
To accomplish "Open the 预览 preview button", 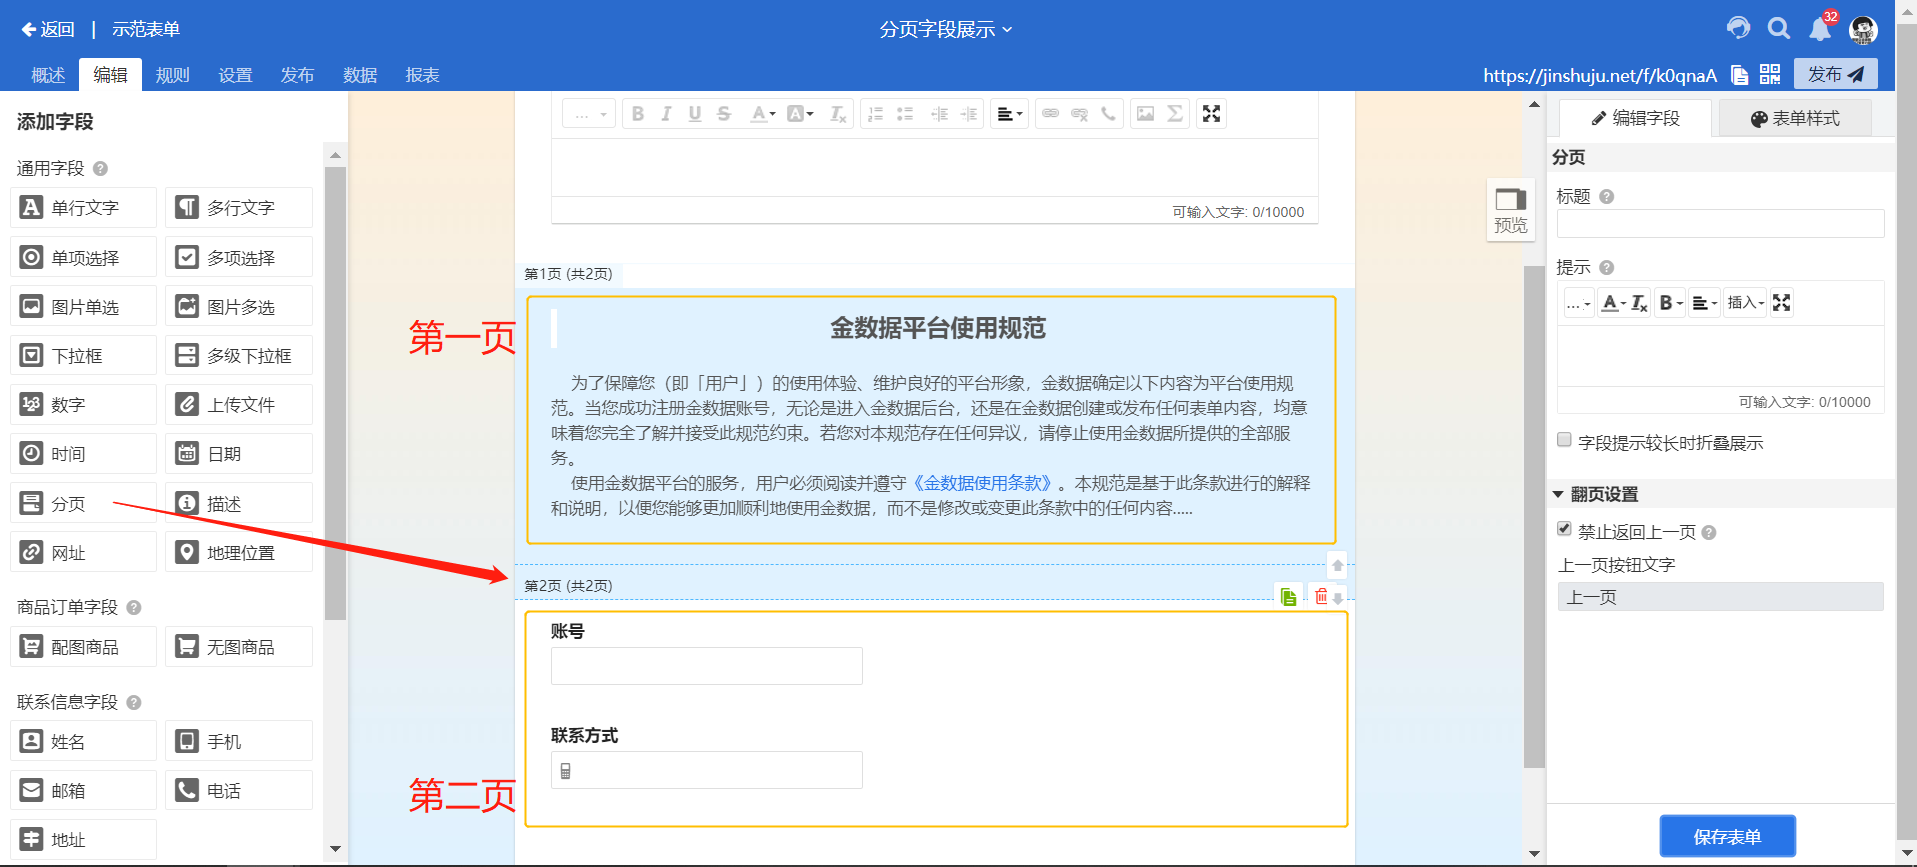I will 1510,210.
